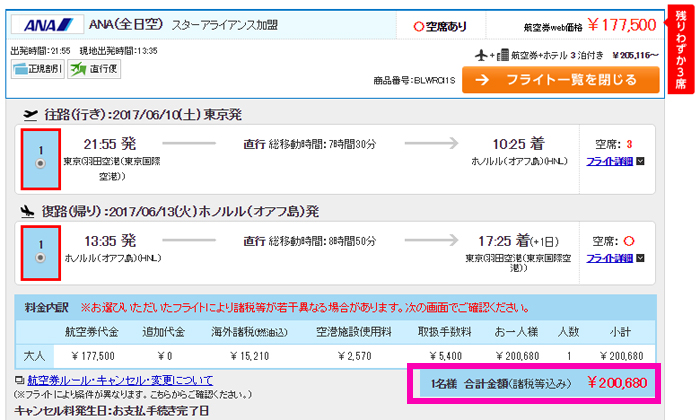Click 総移動時間 7時間30分 text
The image size is (700, 420).
tap(322, 144)
